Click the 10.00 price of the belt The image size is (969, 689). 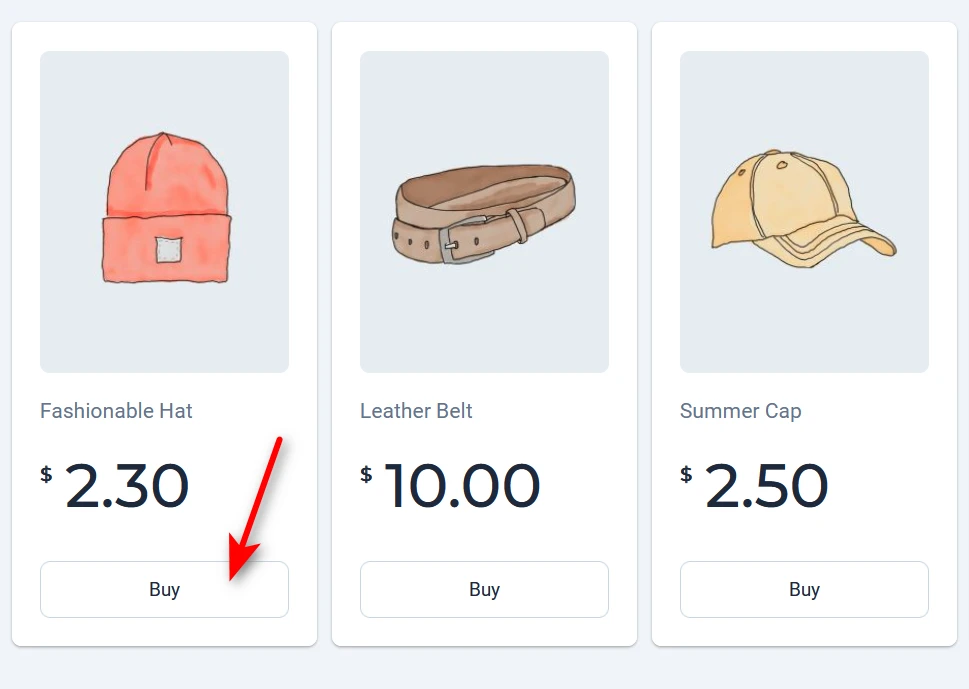pos(462,487)
